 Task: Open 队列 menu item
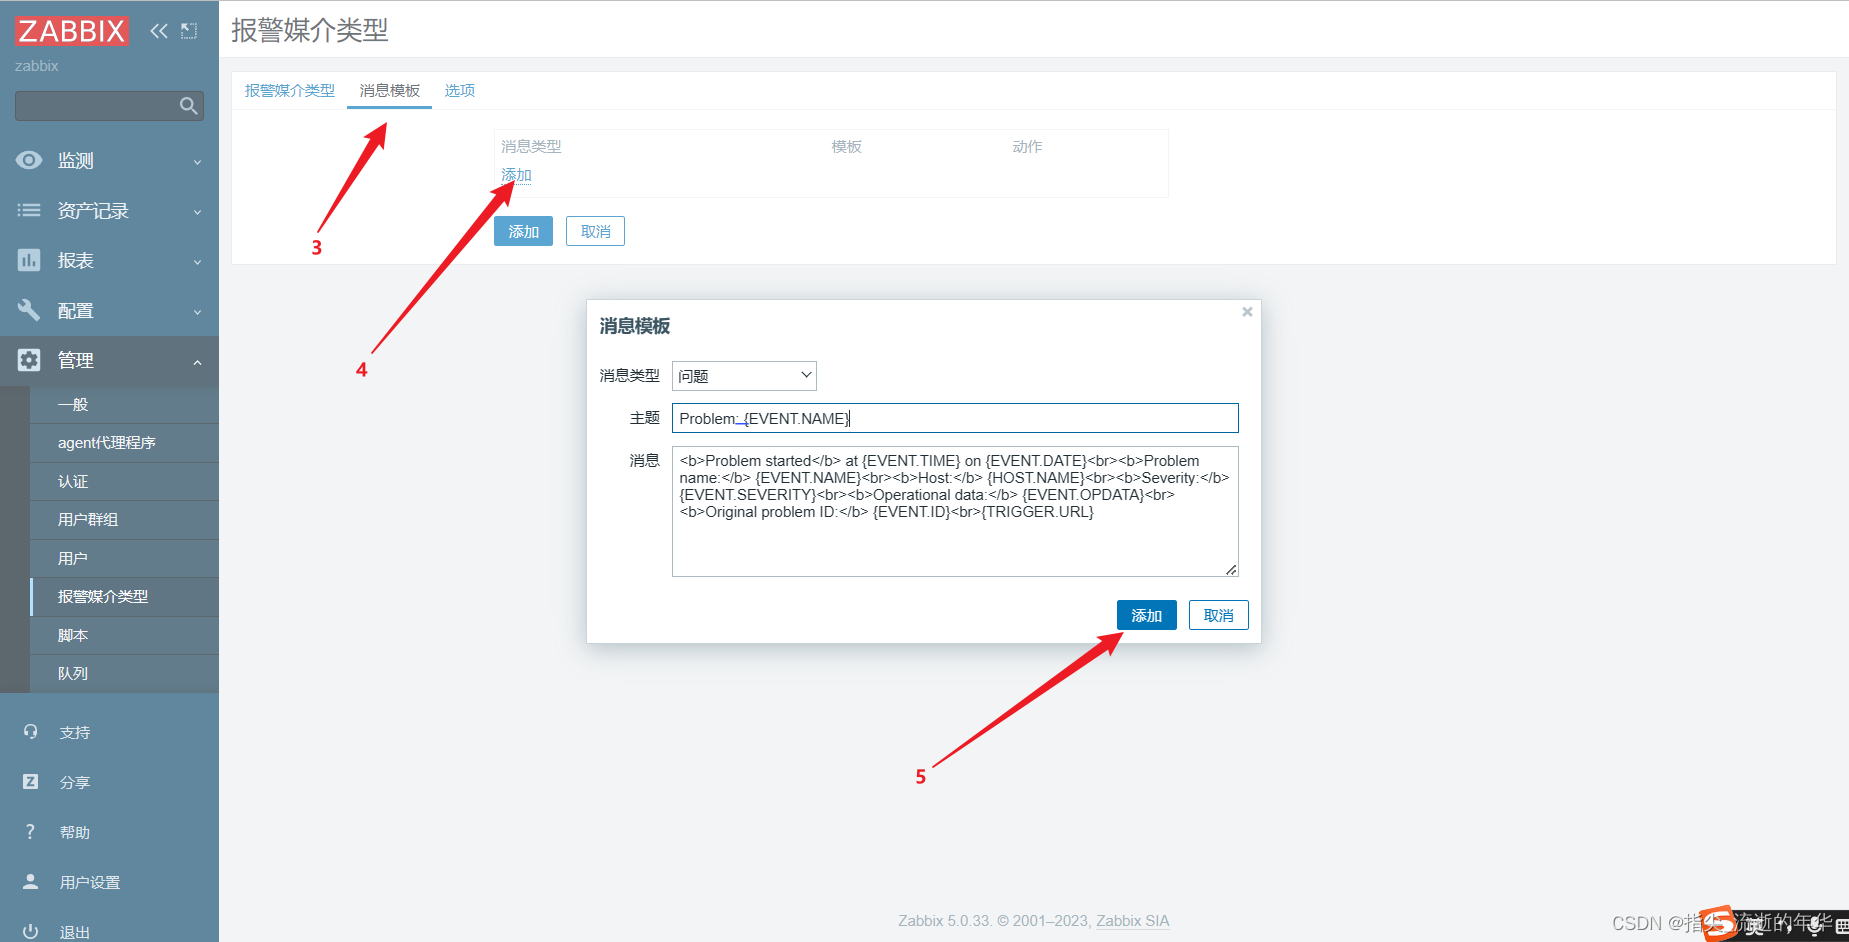124,673
